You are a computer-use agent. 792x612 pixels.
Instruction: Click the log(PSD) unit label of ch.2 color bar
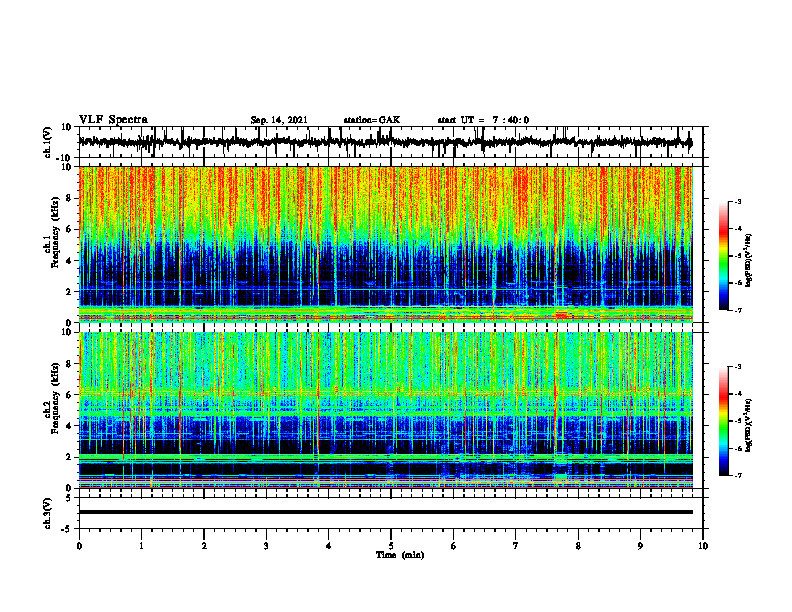coord(750,425)
